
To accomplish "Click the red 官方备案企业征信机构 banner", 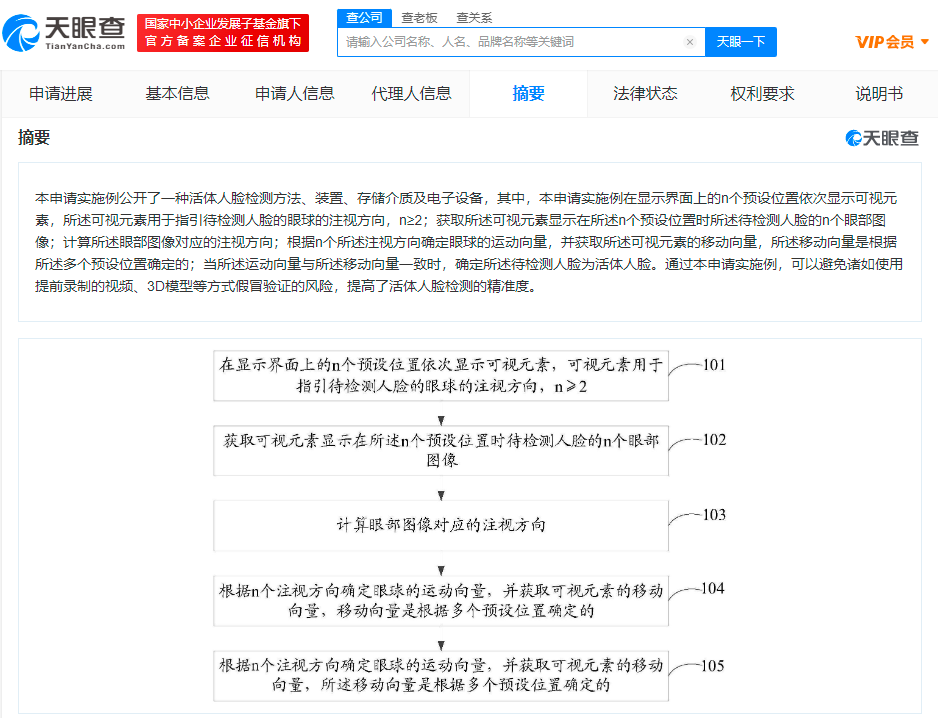I will point(223,33).
